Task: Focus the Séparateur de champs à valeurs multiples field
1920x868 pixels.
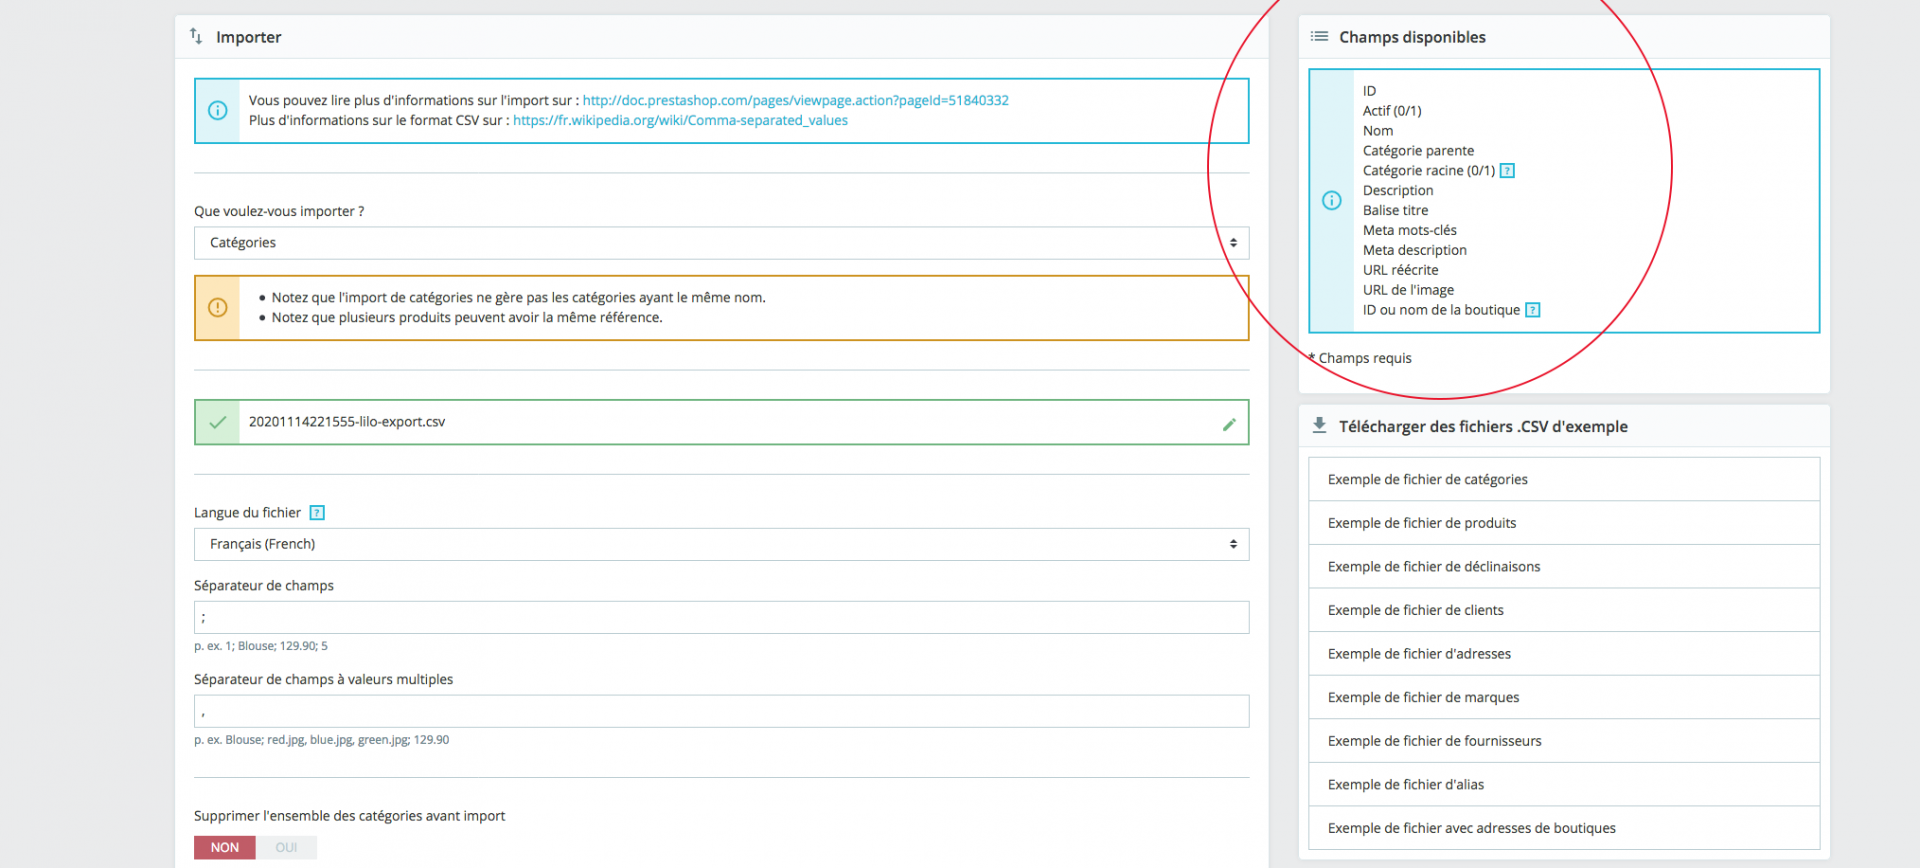Action: [x=721, y=711]
